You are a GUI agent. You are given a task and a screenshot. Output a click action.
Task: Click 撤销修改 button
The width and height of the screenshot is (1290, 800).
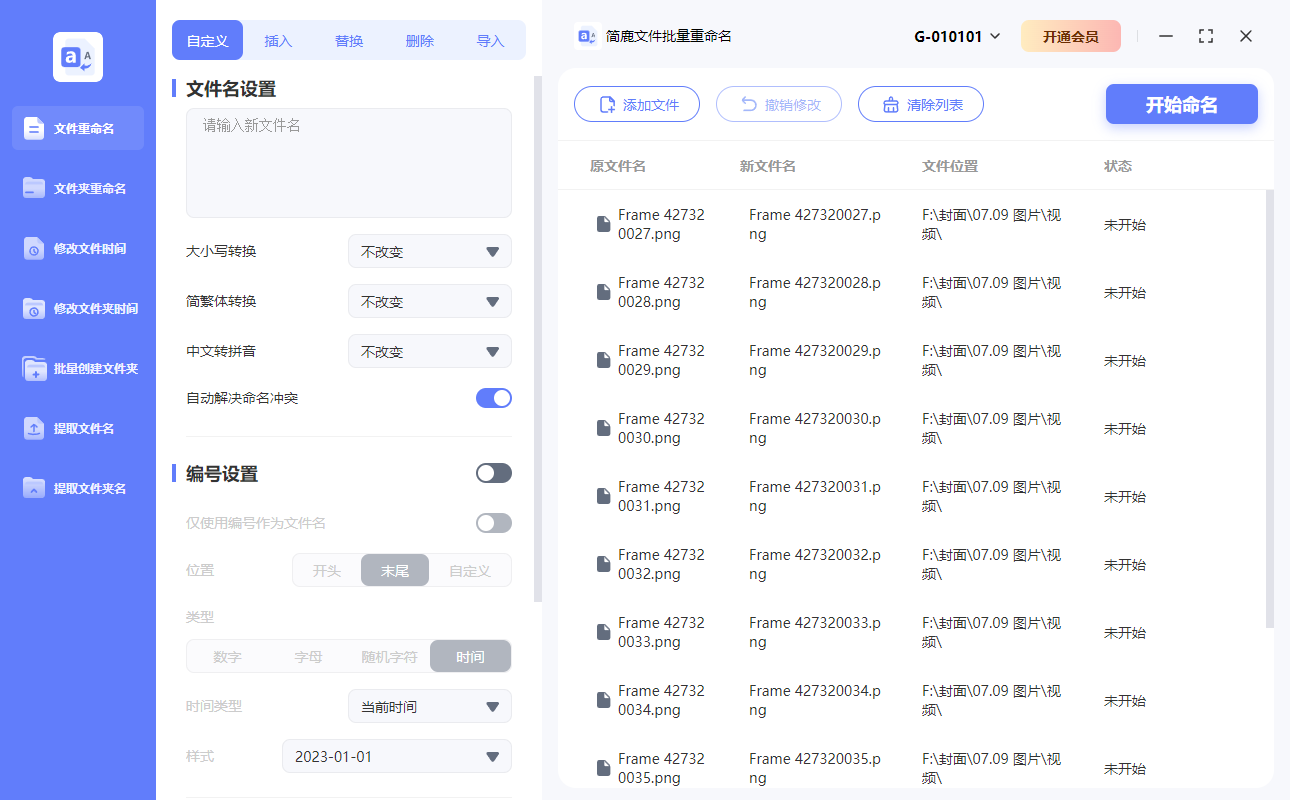tap(779, 104)
